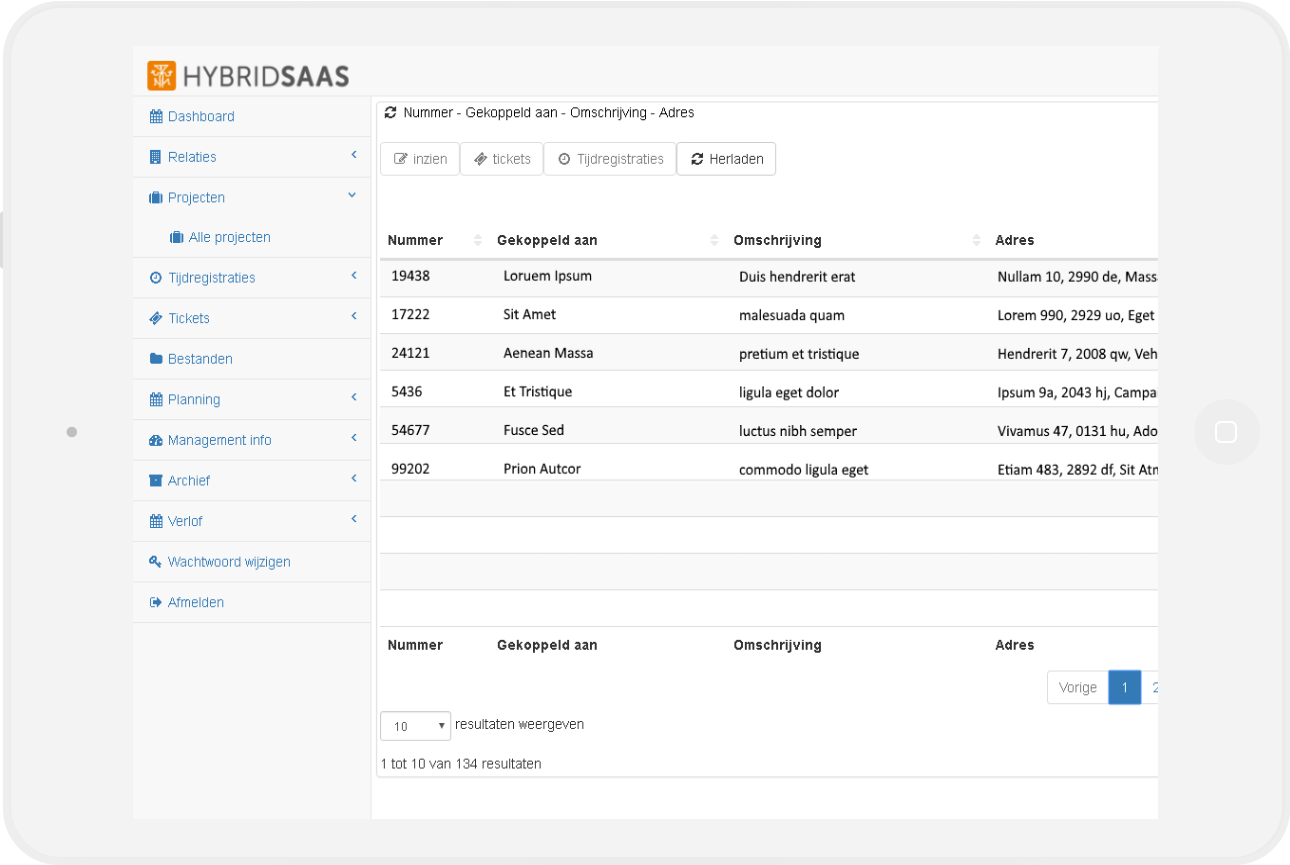Open Alle projecten submenu item

coord(229,238)
